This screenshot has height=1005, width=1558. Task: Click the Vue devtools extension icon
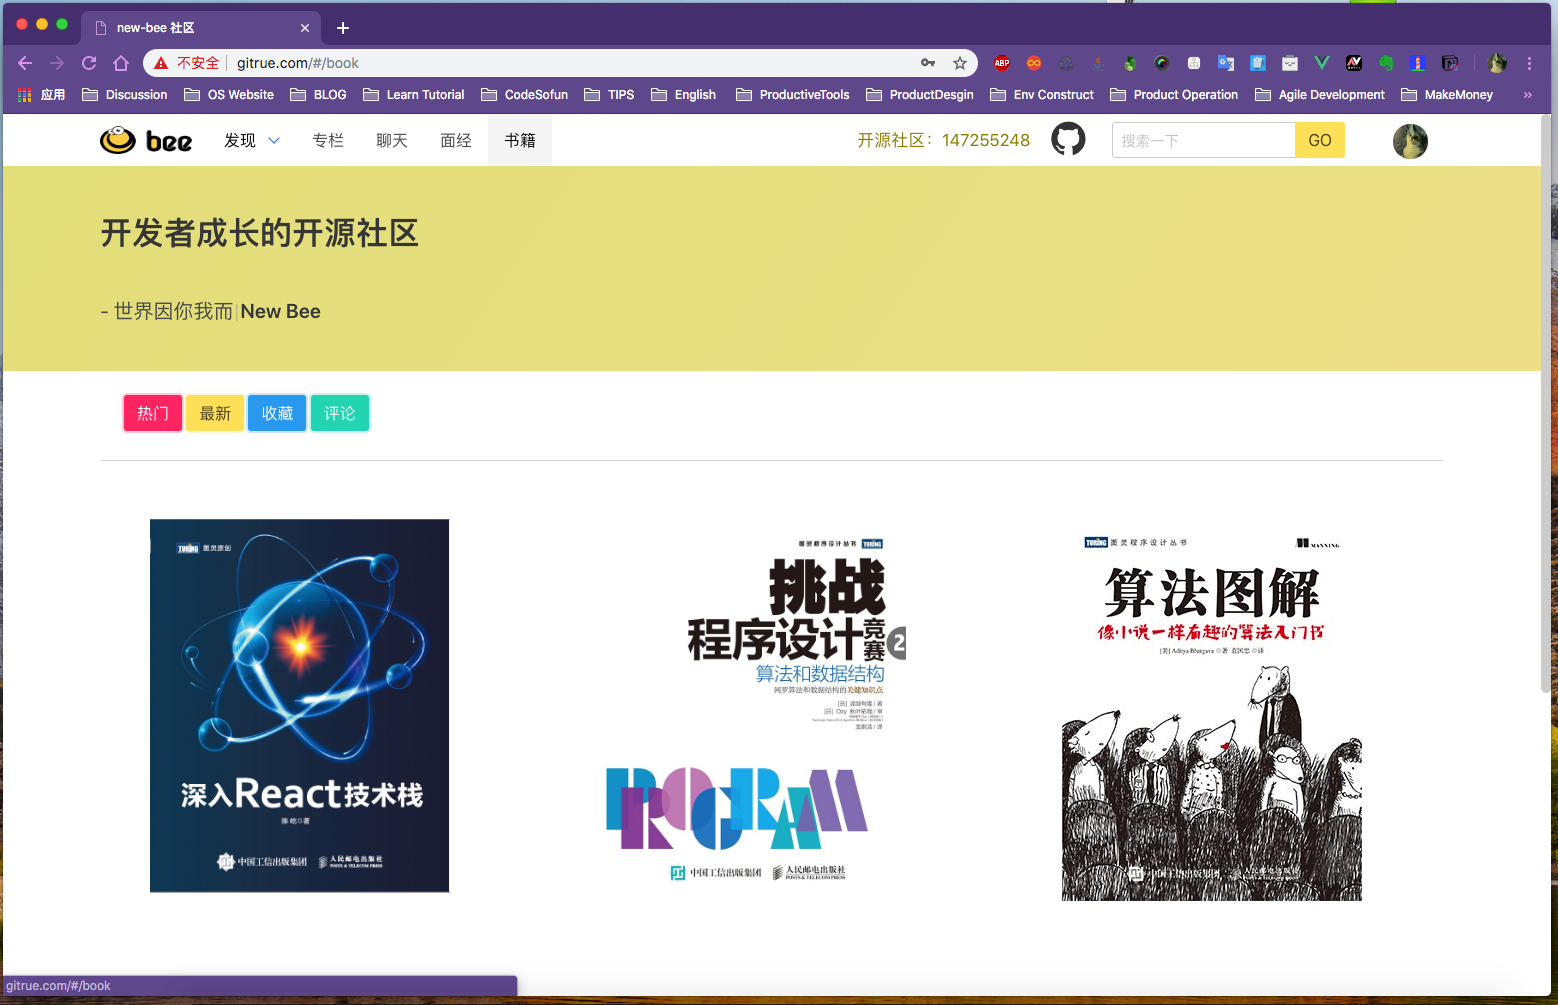(1322, 63)
